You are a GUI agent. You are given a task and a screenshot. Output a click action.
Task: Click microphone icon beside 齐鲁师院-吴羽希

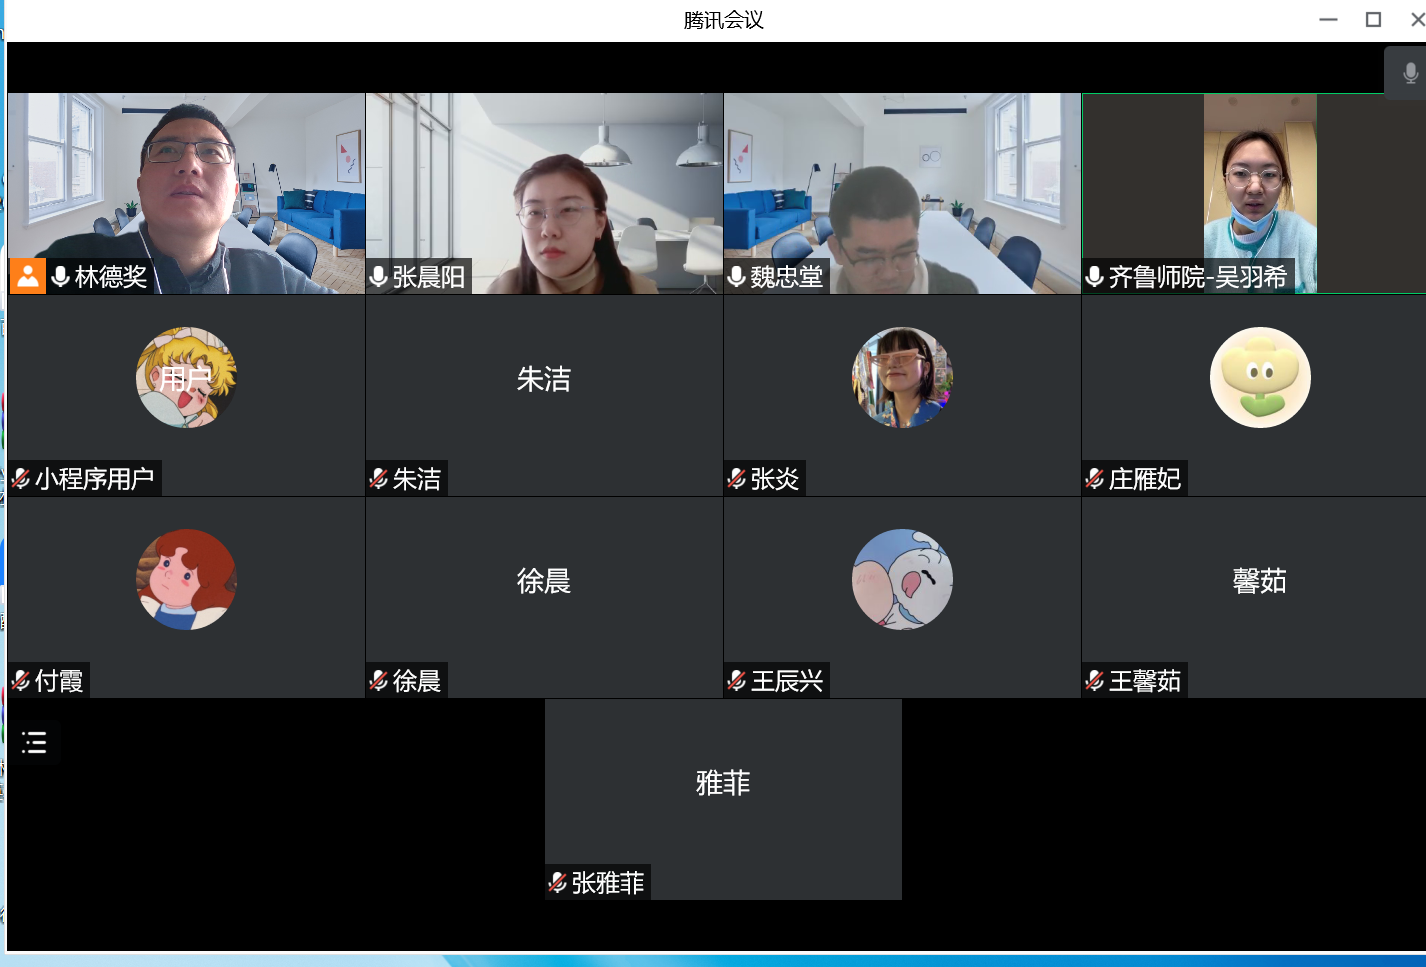(1095, 277)
